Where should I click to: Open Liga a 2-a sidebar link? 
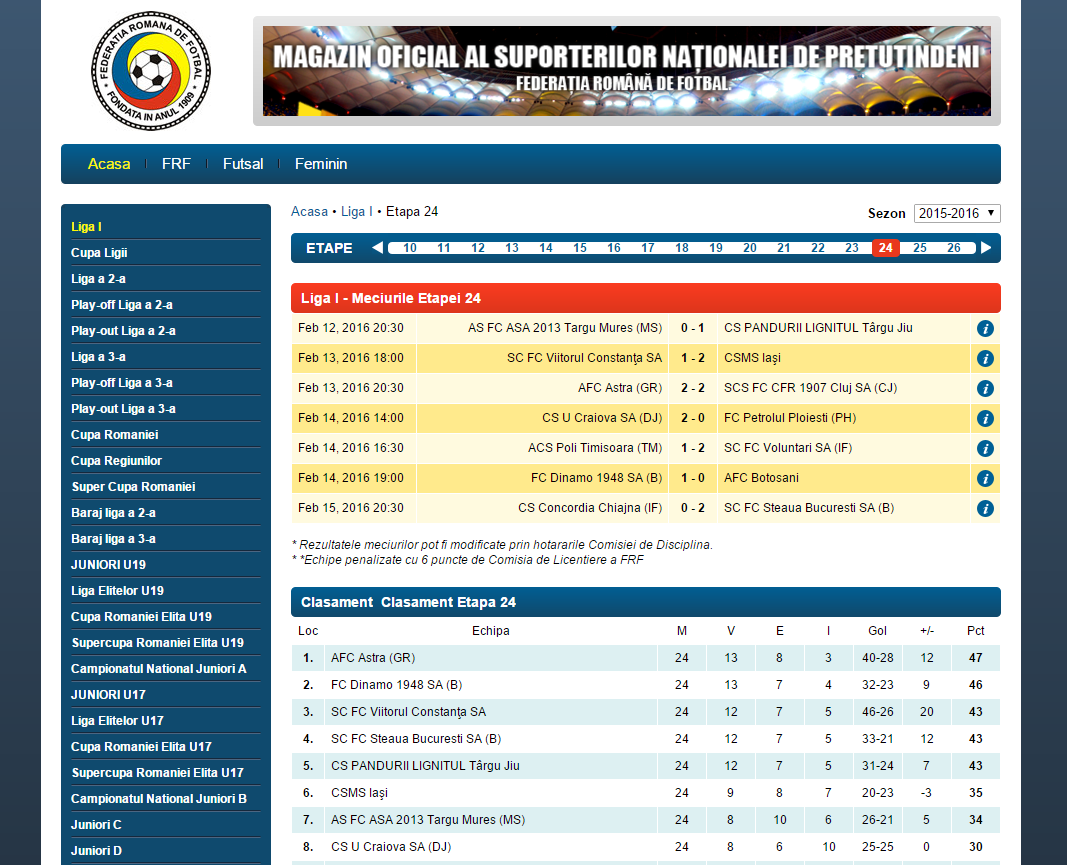(98, 279)
